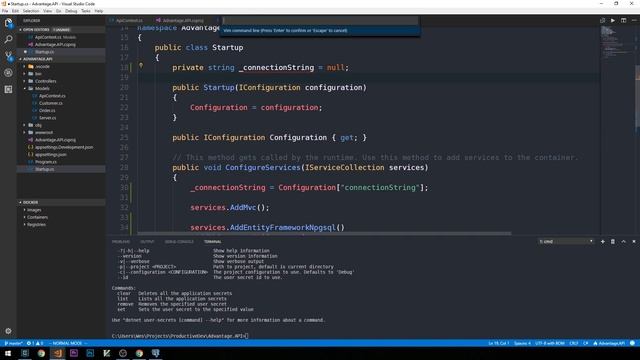Collapse the ADVANTAGE.API project section
Screen dimensions: 640x360
tap(61, 59)
